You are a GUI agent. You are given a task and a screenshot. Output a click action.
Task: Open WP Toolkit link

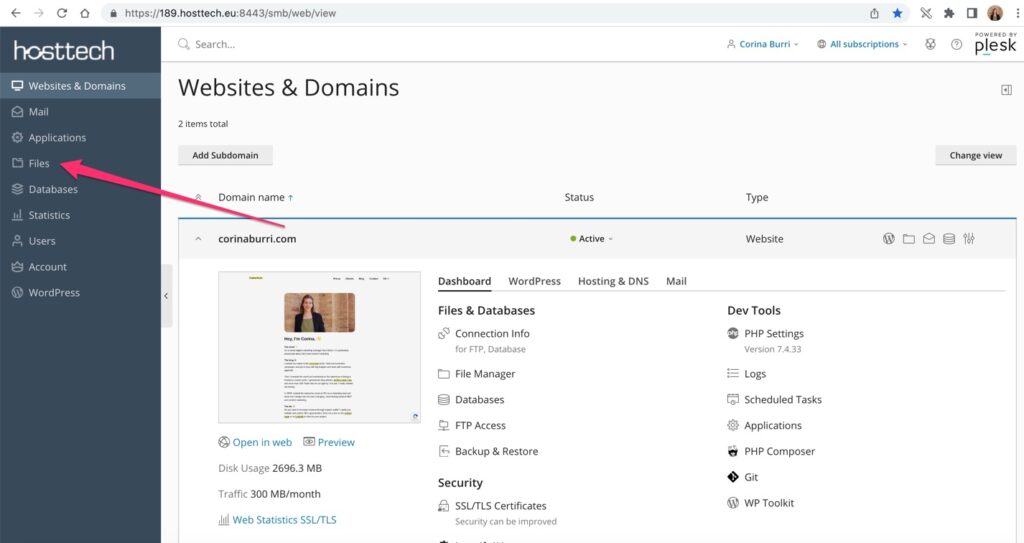pyautogui.click(x=769, y=502)
